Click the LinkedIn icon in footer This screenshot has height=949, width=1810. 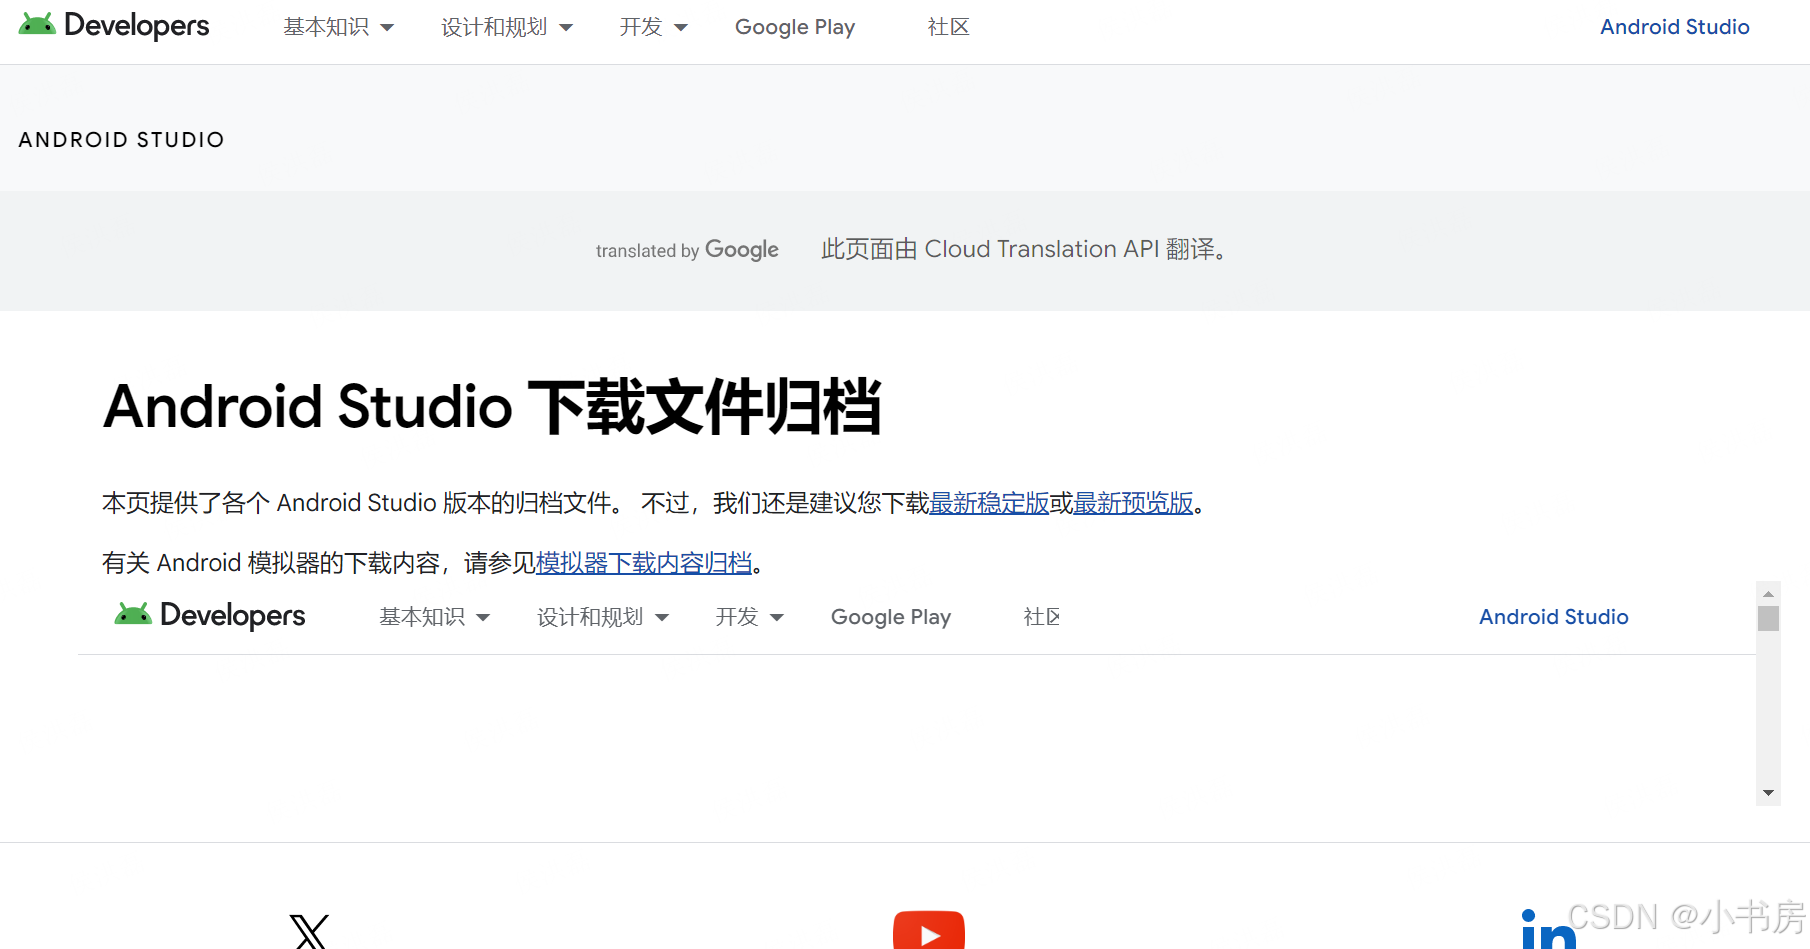(1549, 933)
